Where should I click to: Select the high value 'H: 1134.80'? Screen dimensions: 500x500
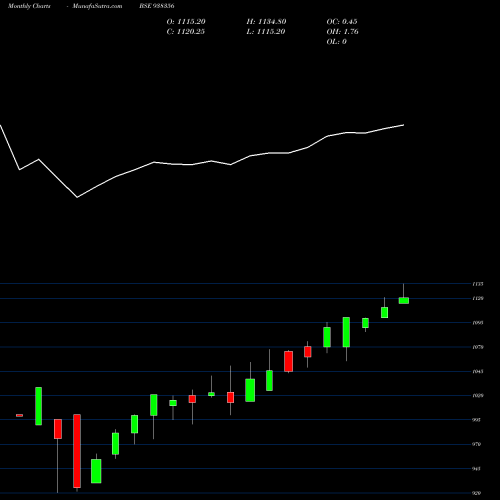[266, 22]
